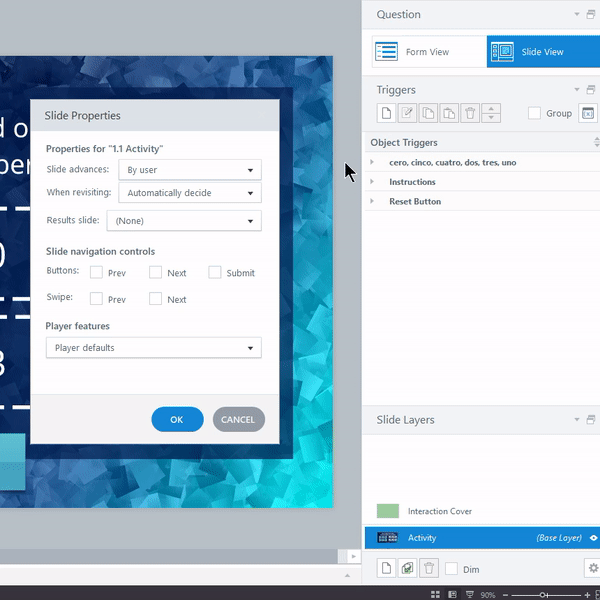600x600 pixels.
Task: Open the manage variables icon
Action: pyautogui.click(x=588, y=114)
